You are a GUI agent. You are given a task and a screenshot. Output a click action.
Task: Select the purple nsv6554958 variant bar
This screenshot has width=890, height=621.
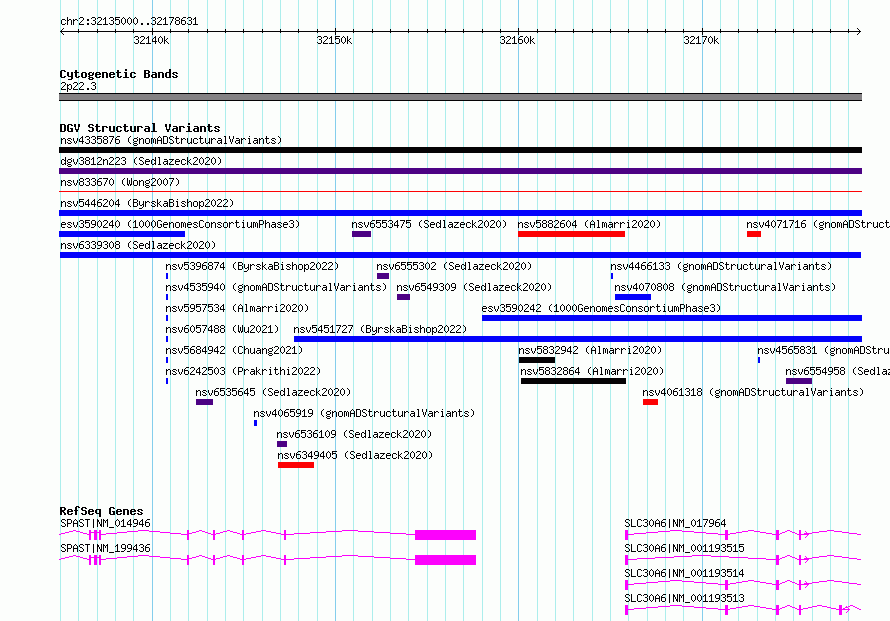click(x=799, y=381)
